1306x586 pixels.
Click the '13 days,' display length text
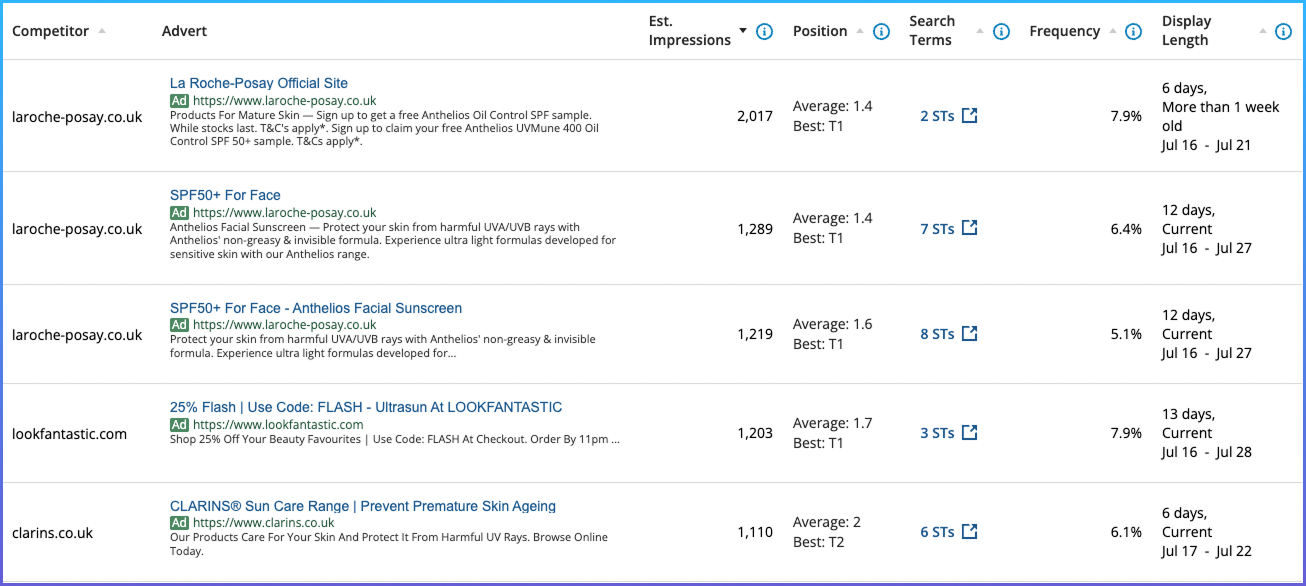pyautogui.click(x=1189, y=414)
